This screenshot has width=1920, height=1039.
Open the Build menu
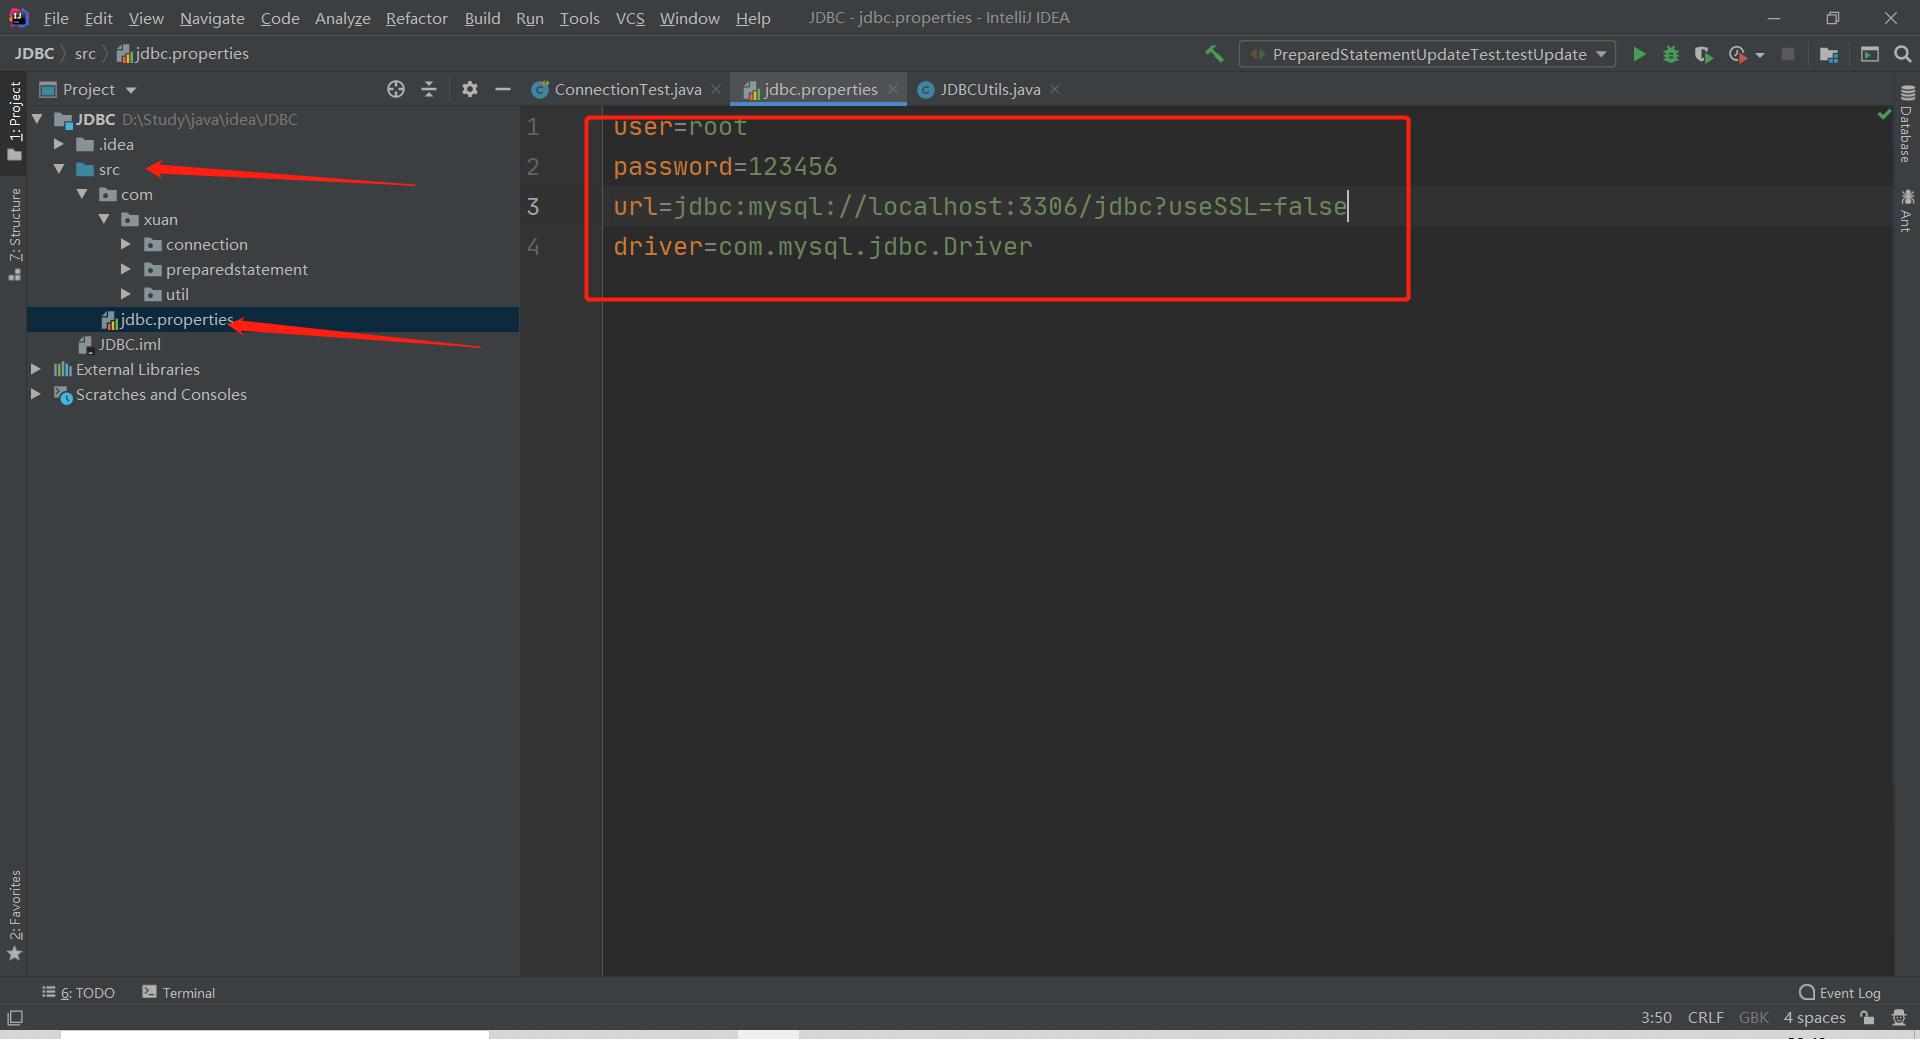pos(482,18)
